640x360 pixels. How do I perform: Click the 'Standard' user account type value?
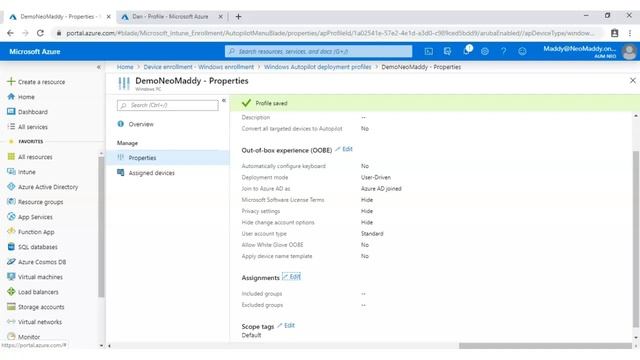coord(372,233)
